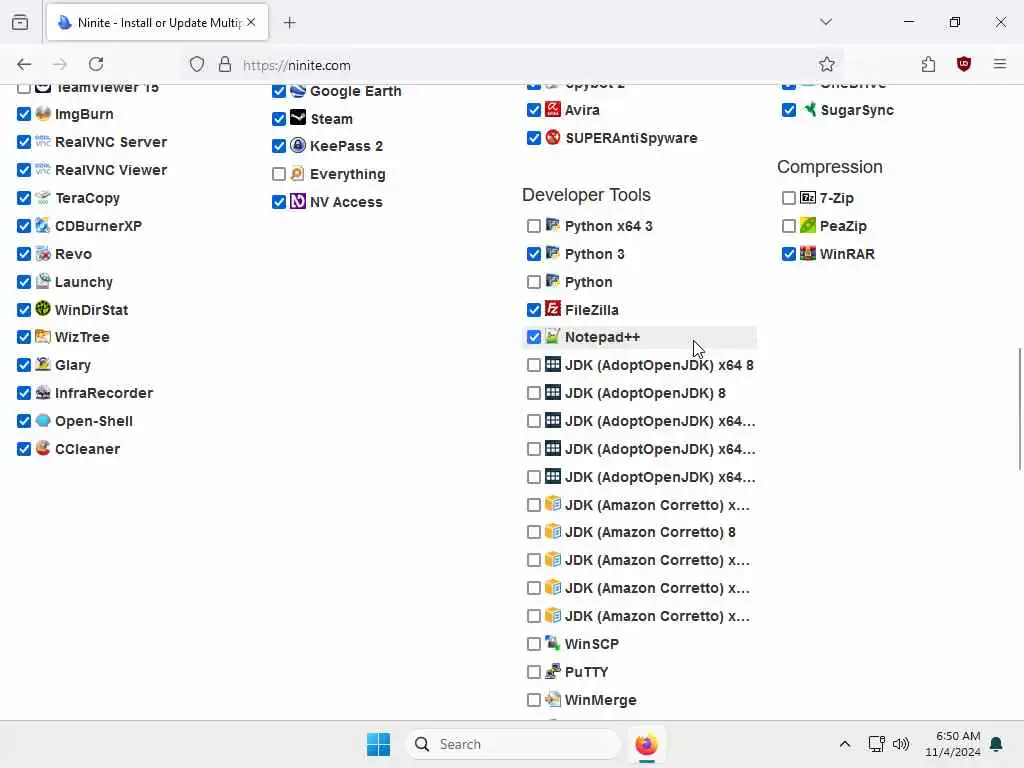Click the PeaZip icon

[x=808, y=225]
